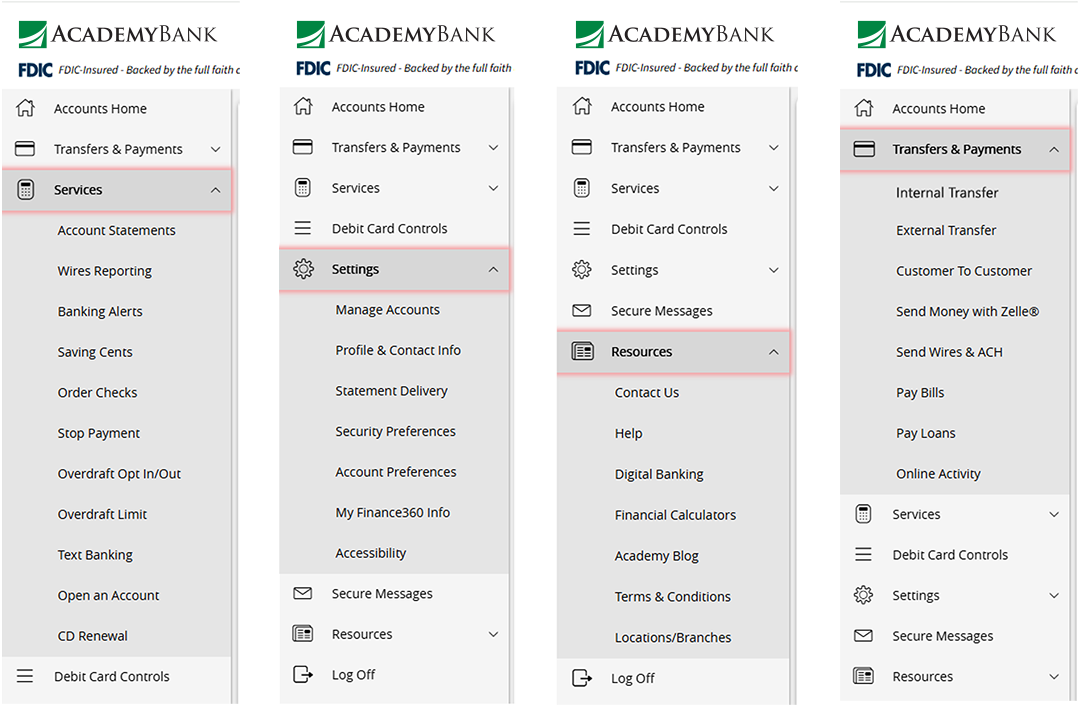This screenshot has width=1080, height=707.
Task: Click the home icon in the Transfers-expanded panel
Action: click(864, 108)
